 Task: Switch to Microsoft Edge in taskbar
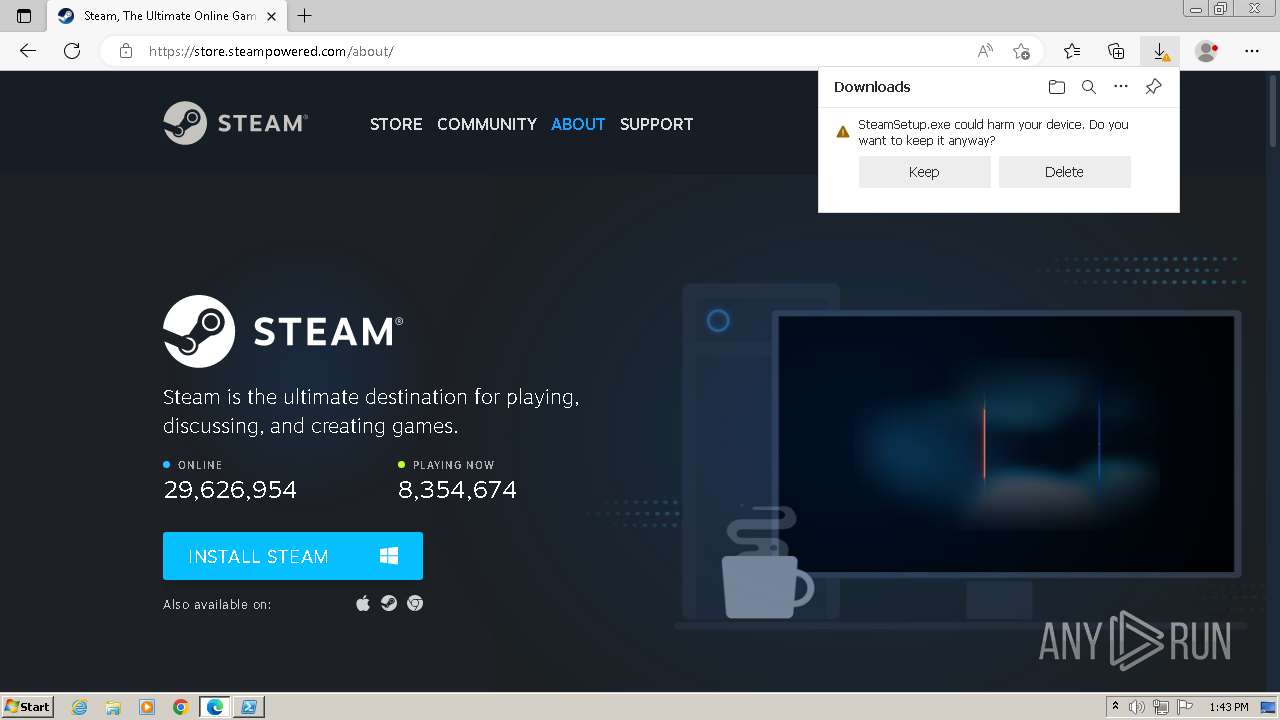click(215, 707)
